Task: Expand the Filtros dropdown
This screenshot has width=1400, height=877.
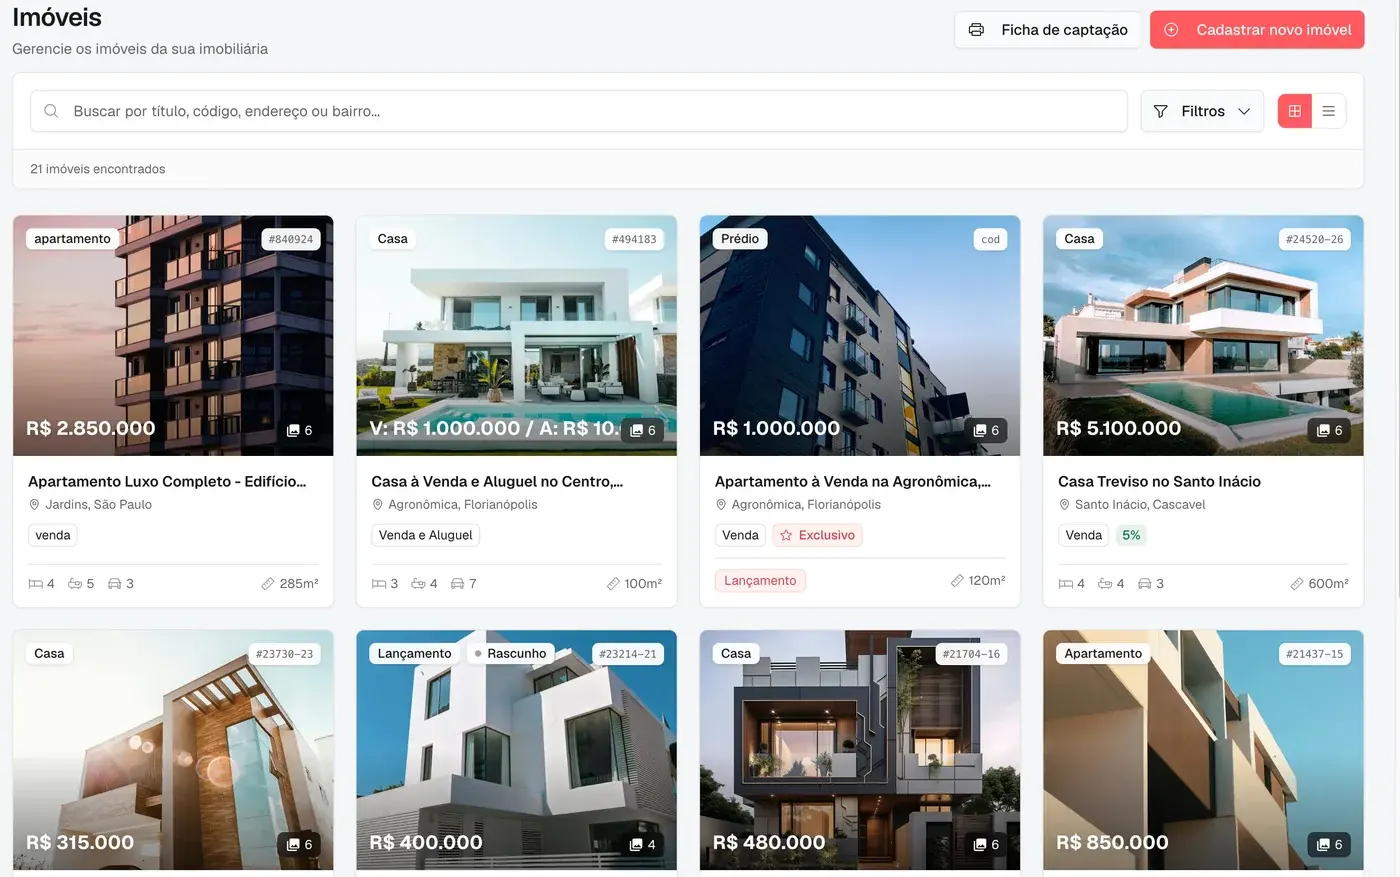Action: click(1202, 111)
